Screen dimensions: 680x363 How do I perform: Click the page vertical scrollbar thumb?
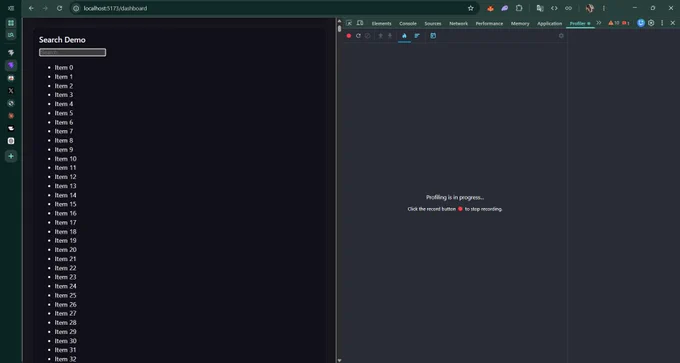click(x=340, y=29)
